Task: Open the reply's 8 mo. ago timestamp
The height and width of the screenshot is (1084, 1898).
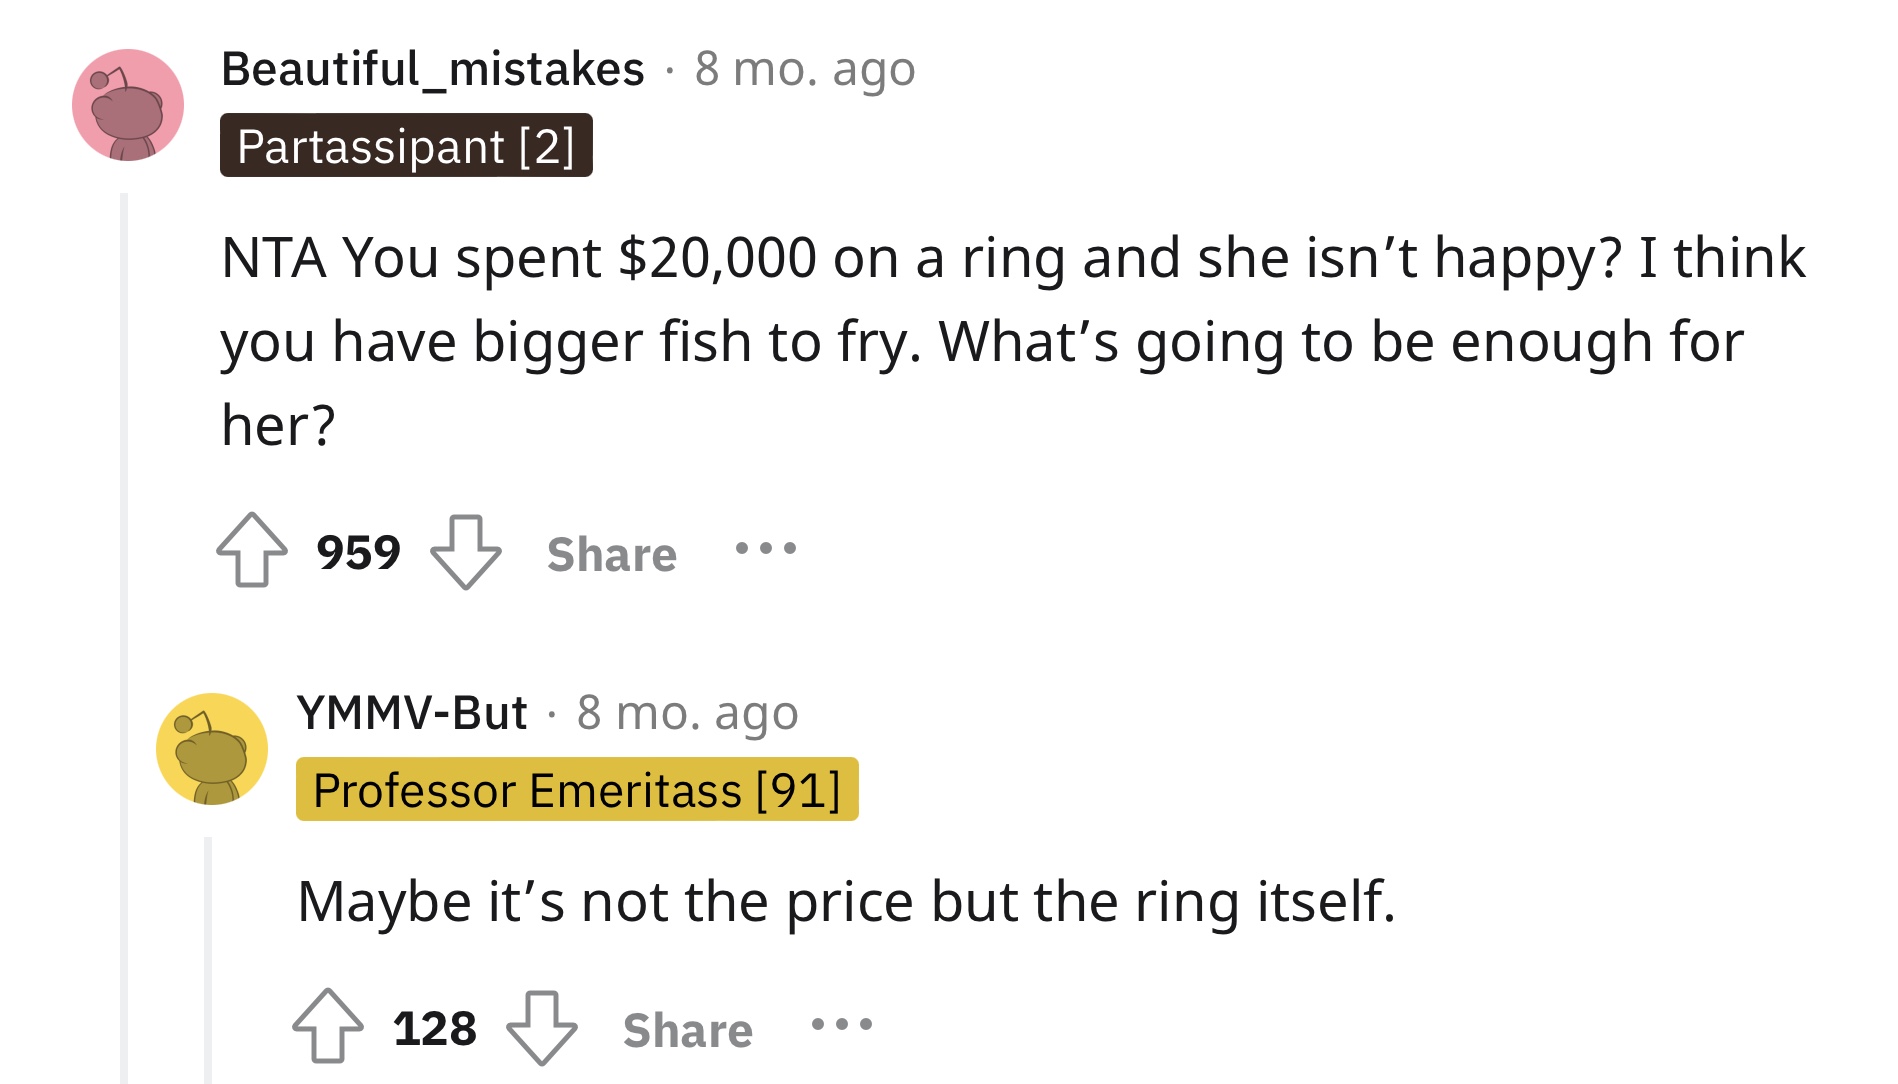Action: (688, 713)
